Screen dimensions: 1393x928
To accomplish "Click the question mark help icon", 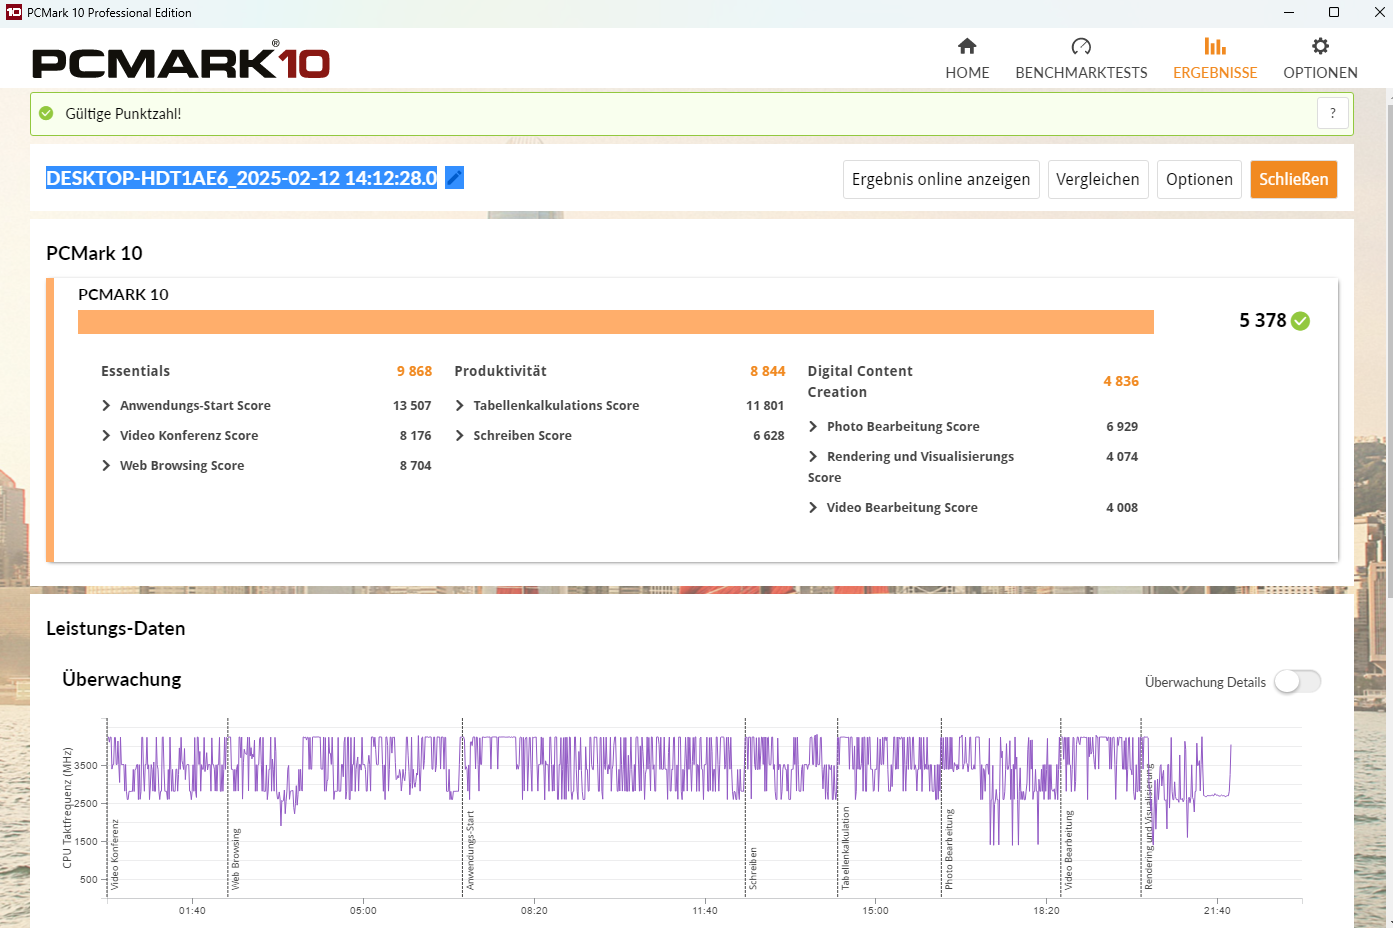I will point(1333,114).
